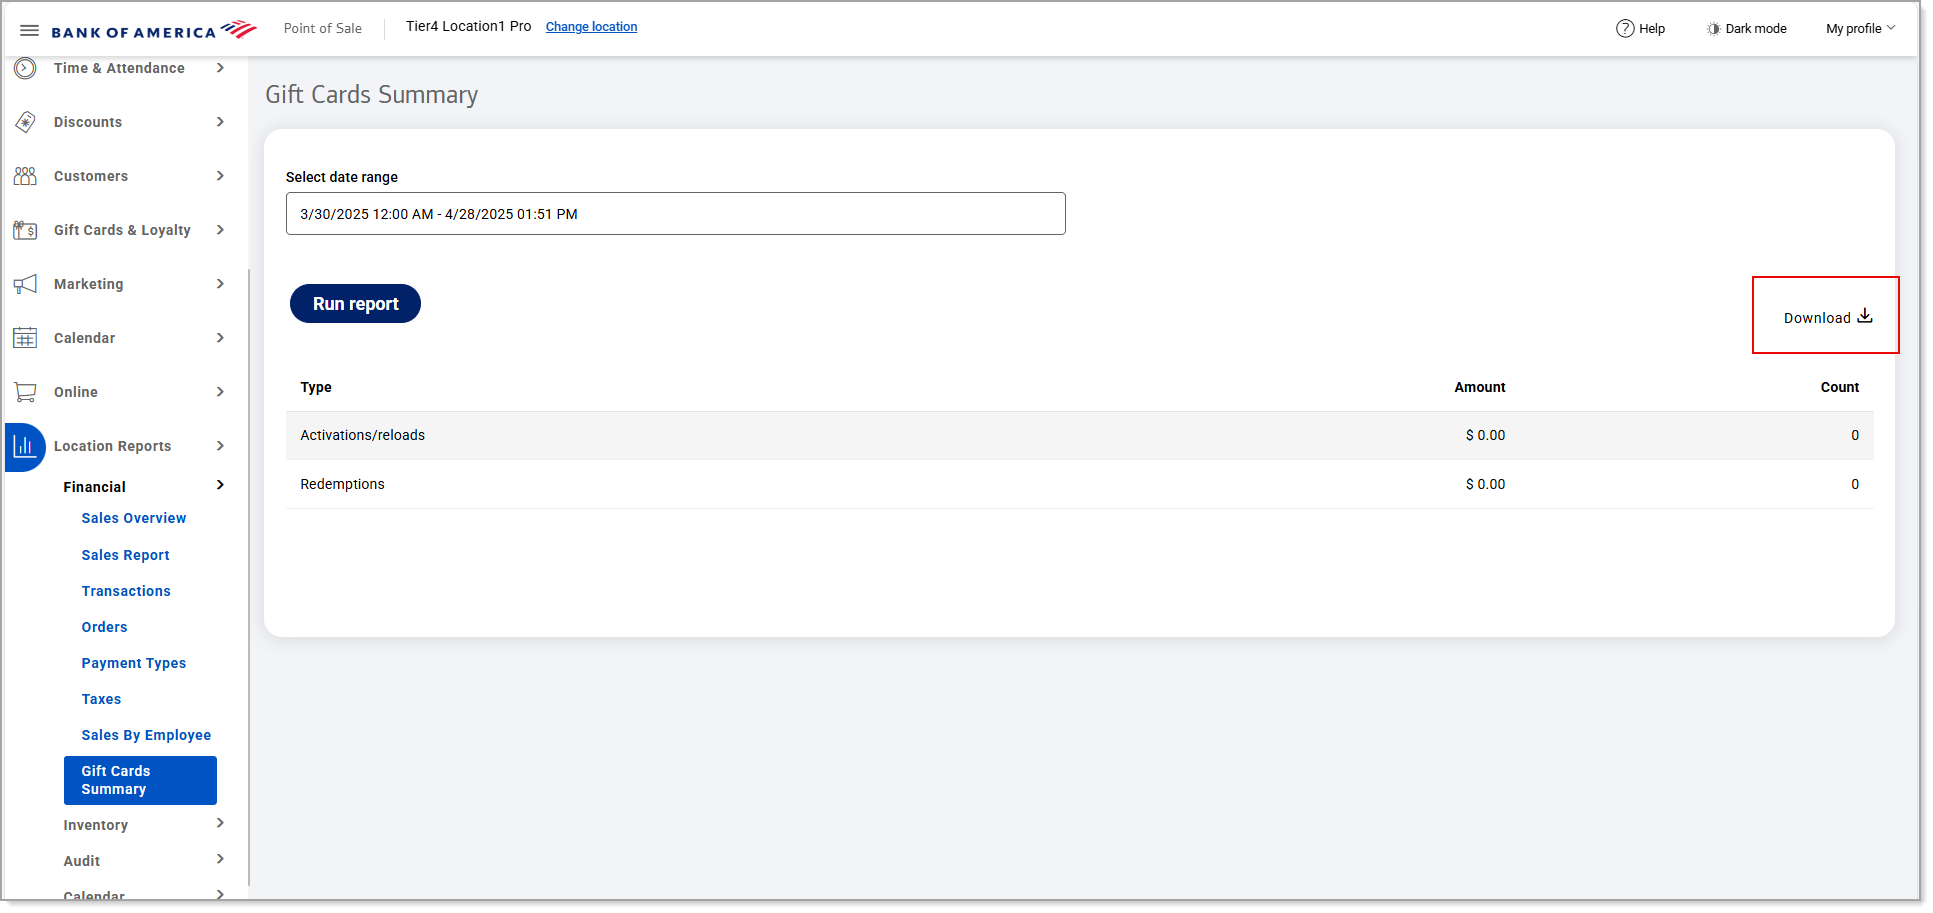The image size is (1933, 913).
Task: Click the Select date range field
Action: click(x=676, y=214)
